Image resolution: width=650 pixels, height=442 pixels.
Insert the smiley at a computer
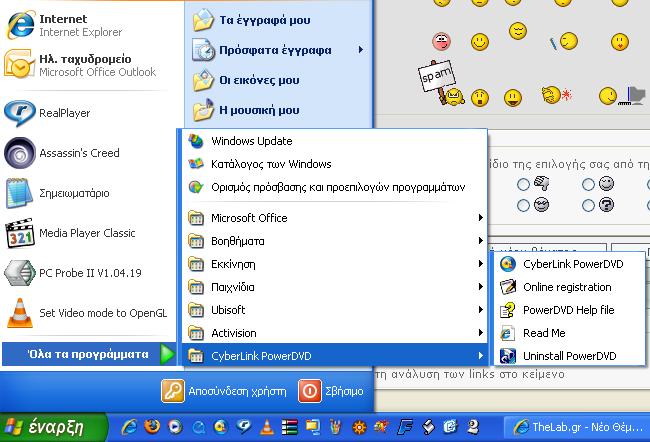[622, 96]
